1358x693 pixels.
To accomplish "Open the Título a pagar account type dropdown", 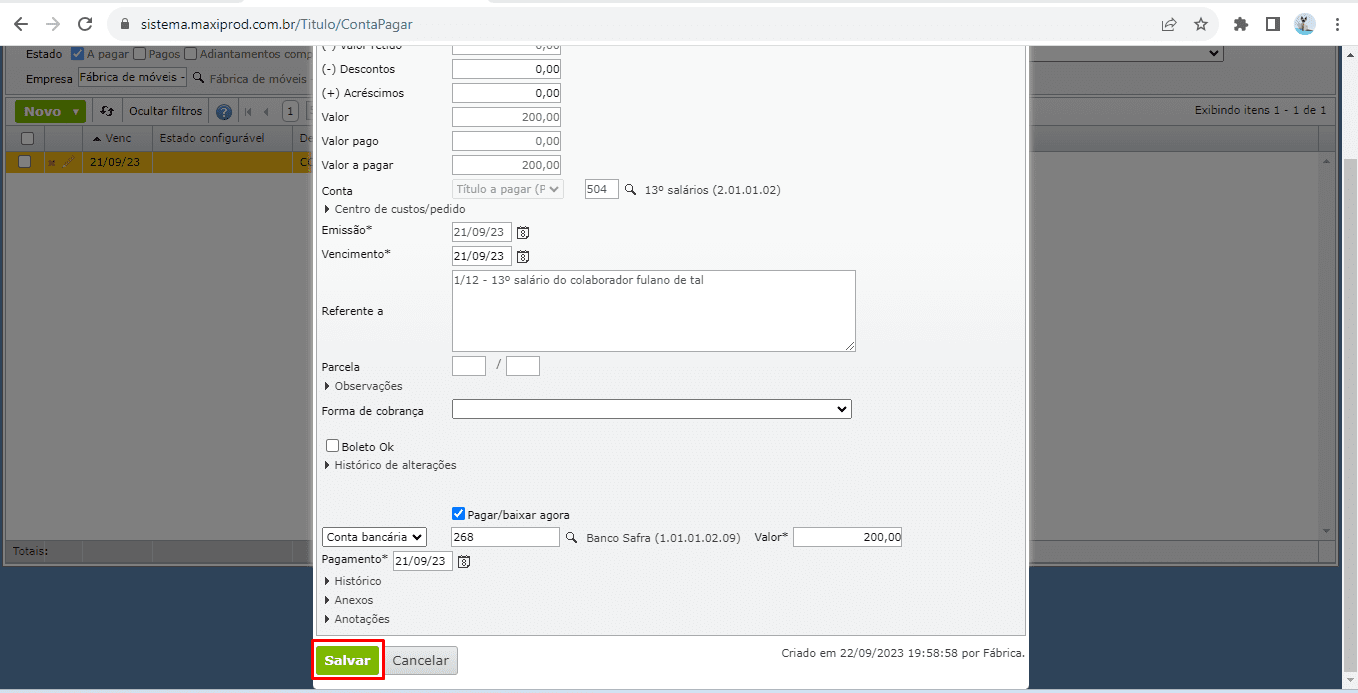I will click(508, 189).
